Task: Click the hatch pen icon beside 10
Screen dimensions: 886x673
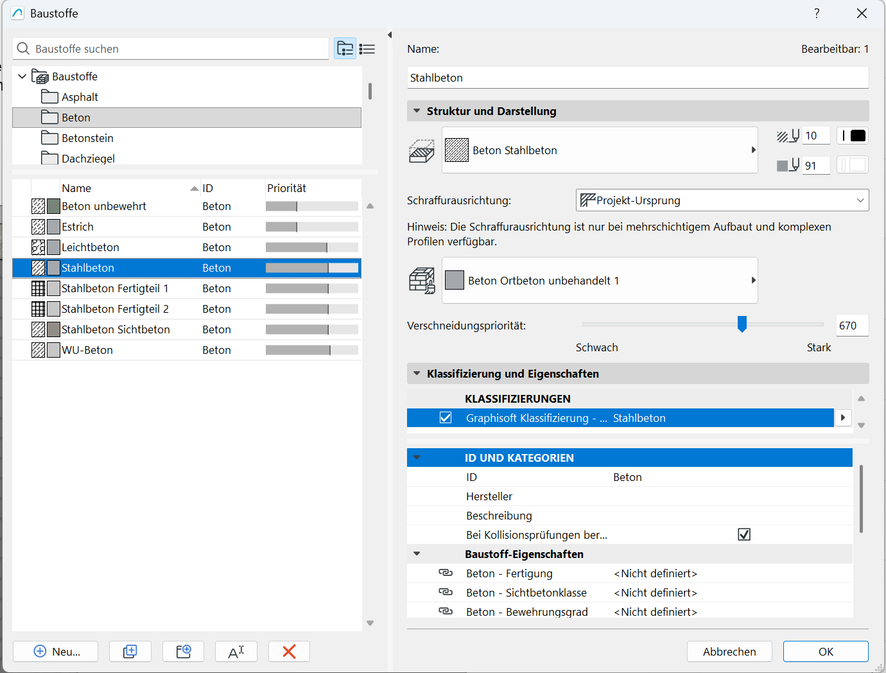Action: (x=788, y=136)
